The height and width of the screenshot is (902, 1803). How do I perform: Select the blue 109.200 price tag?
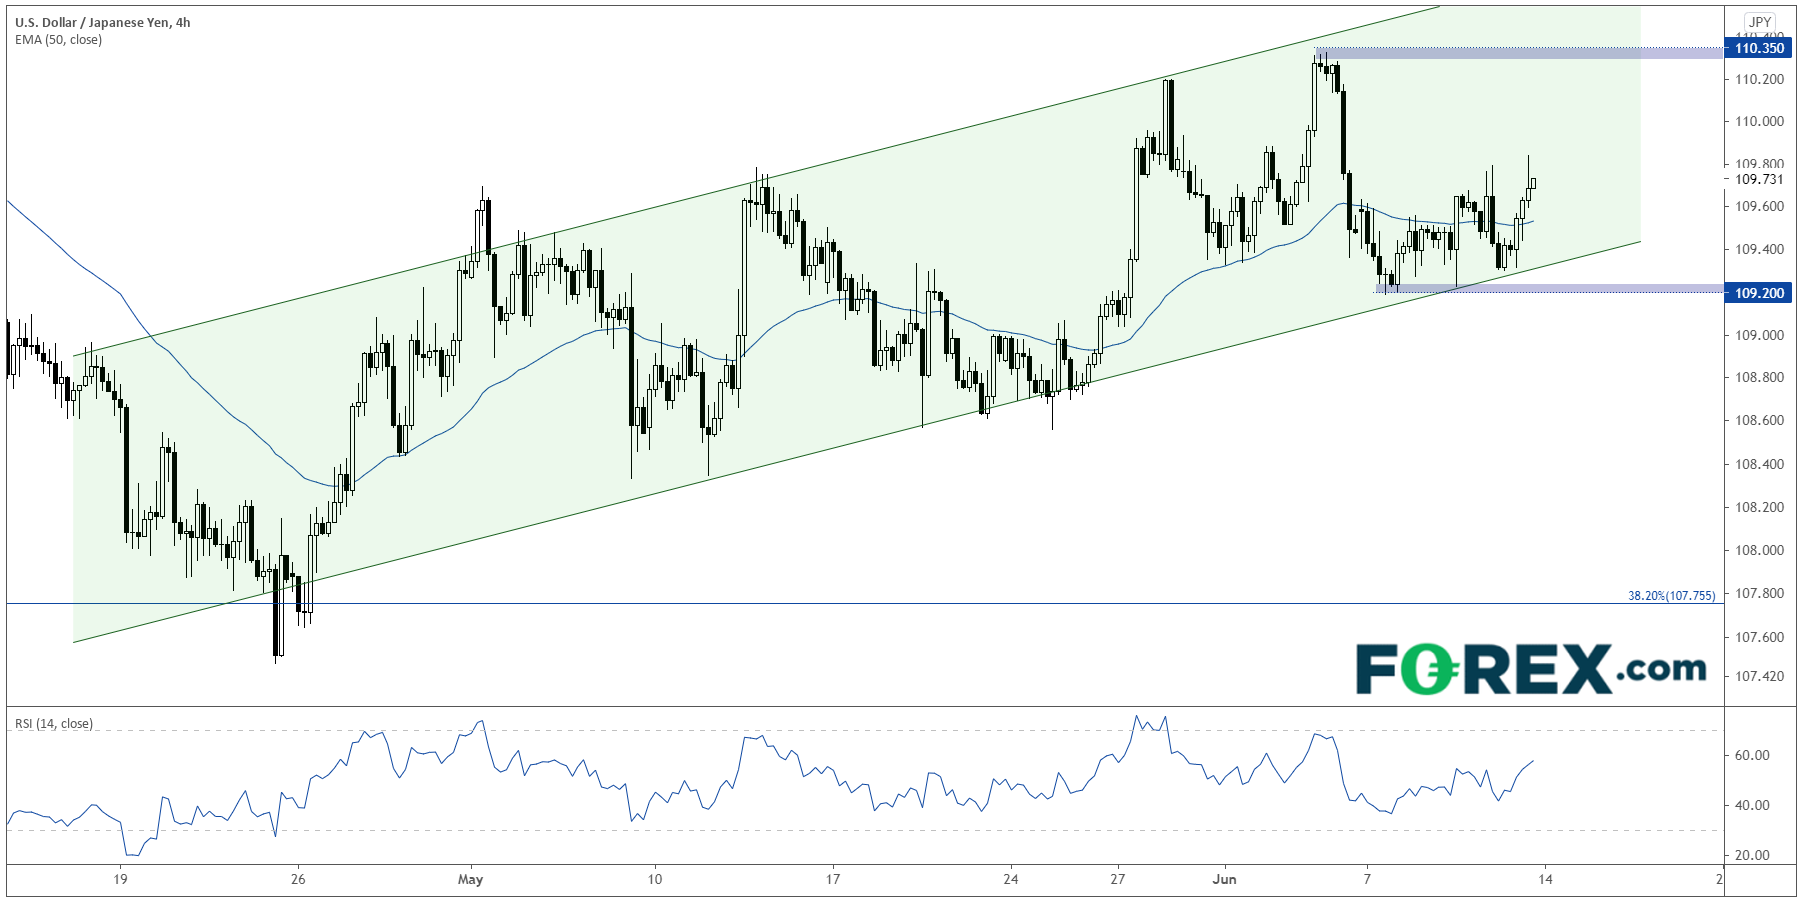pos(1759,293)
